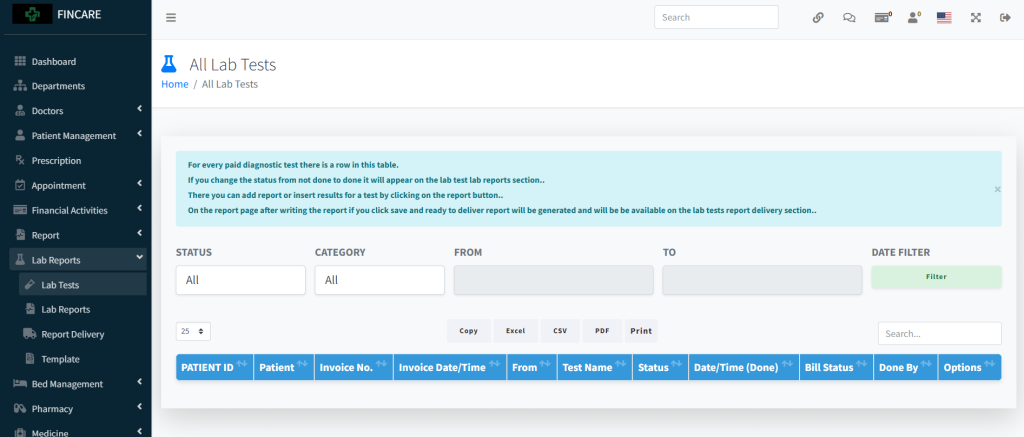Open the payment card notifications icon
The width and height of the screenshot is (1024, 437).
pos(882,17)
